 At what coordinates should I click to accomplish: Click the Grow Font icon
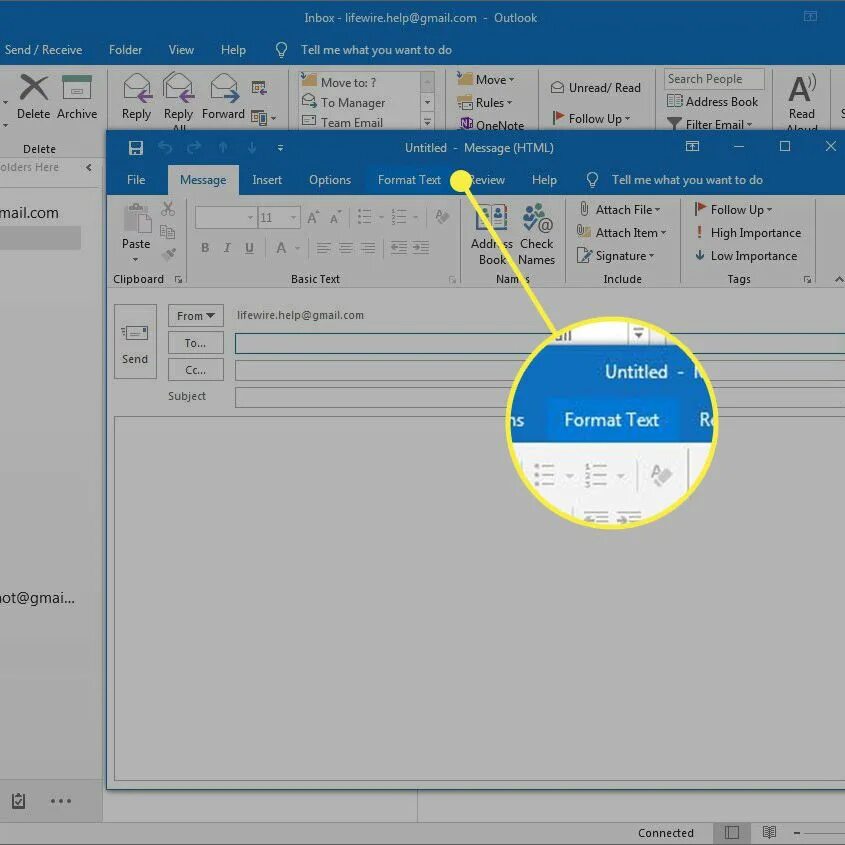coord(313,218)
